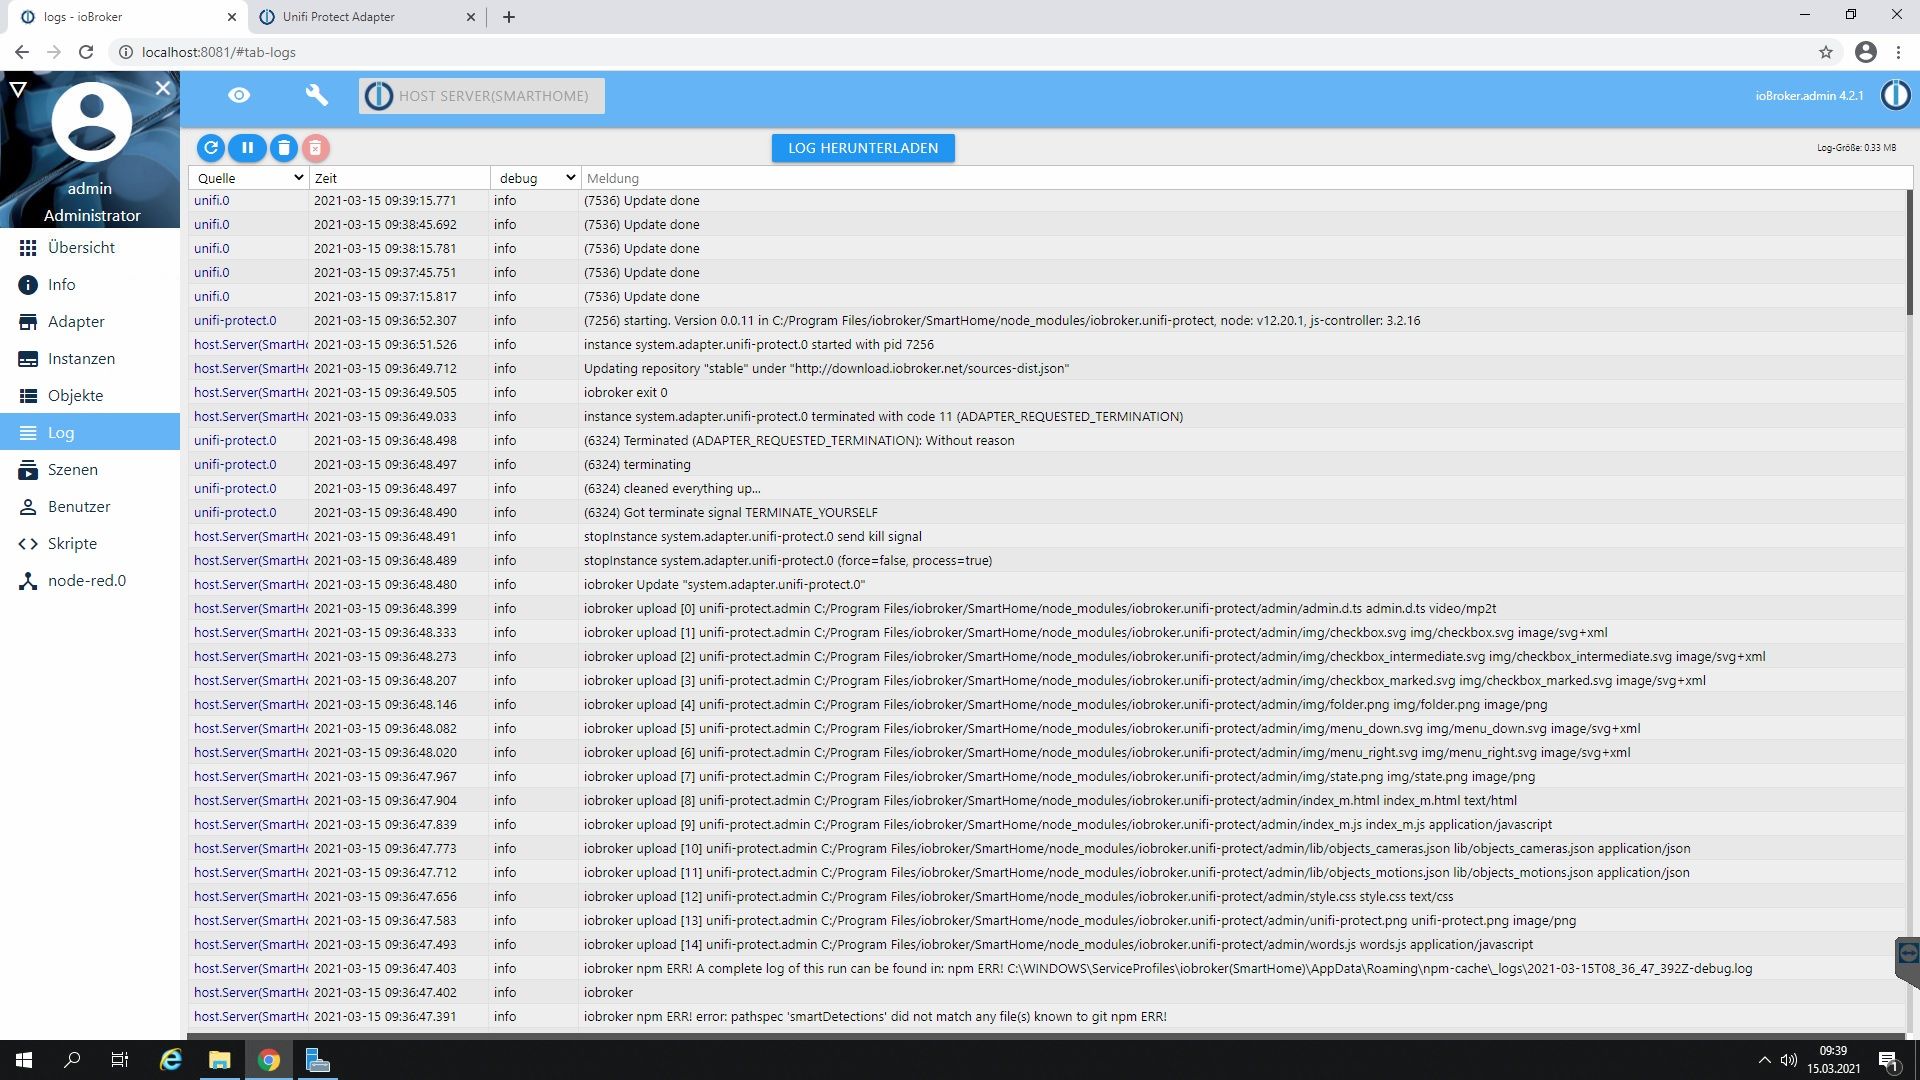This screenshot has height=1080, width=1920.
Task: Click the browser forward arrow
Action: [x=54, y=52]
